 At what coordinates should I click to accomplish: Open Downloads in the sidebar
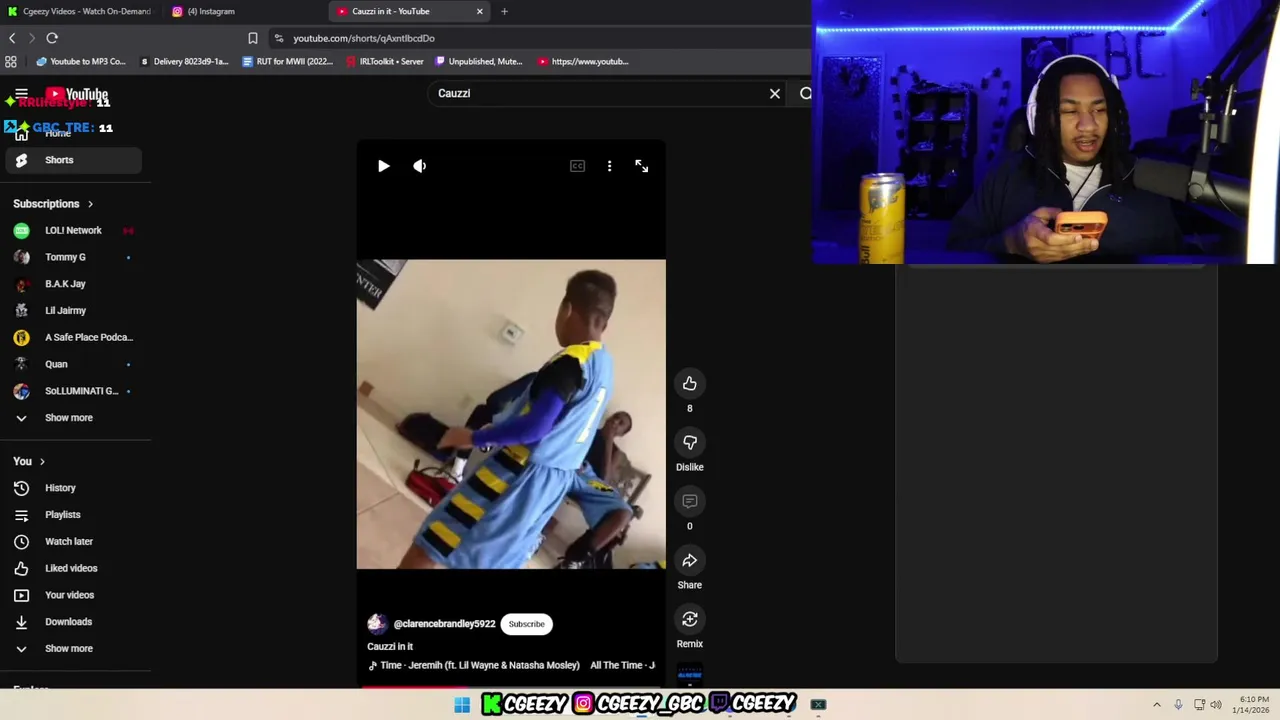pyautogui.click(x=73, y=622)
